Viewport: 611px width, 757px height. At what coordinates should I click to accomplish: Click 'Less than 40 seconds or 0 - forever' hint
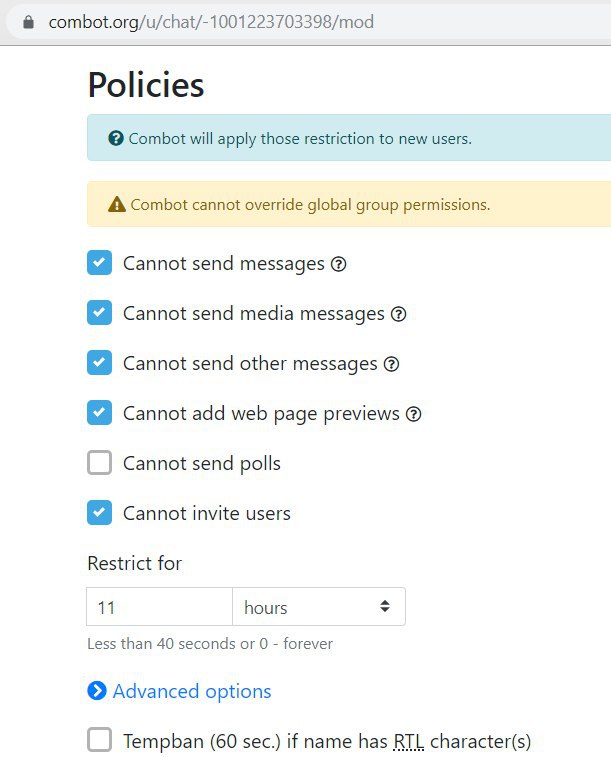[x=210, y=644]
